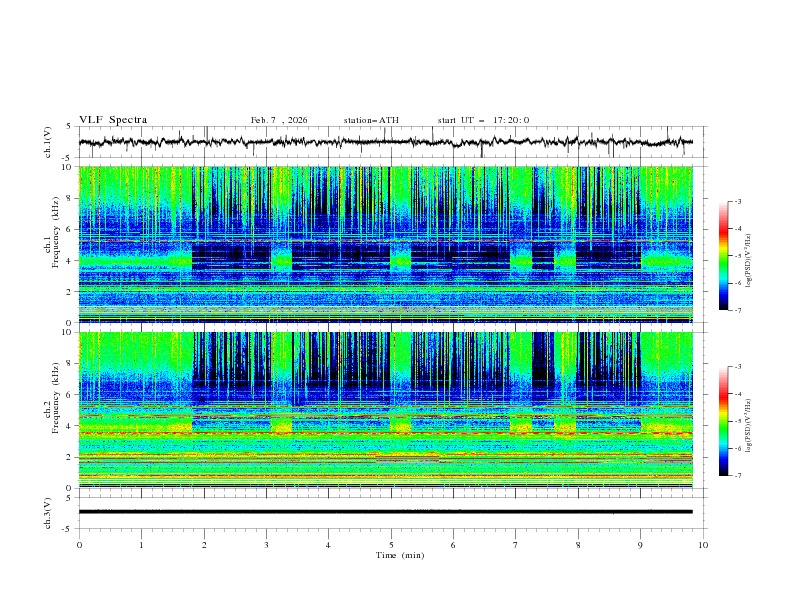Click the ch.2 colorbar "log(PSD)(V²/Hz)" label

click(x=748, y=426)
